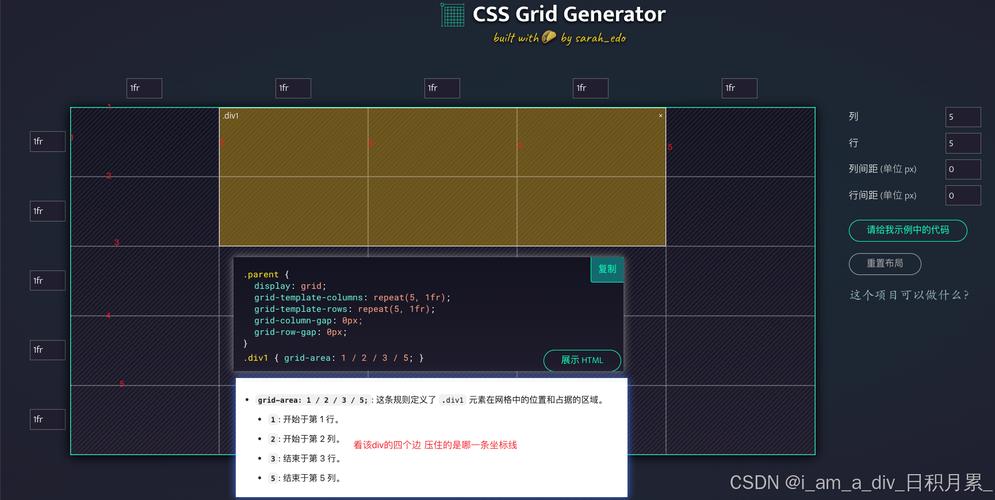
Task: Click the 展示 HTML button
Action: coord(582,360)
